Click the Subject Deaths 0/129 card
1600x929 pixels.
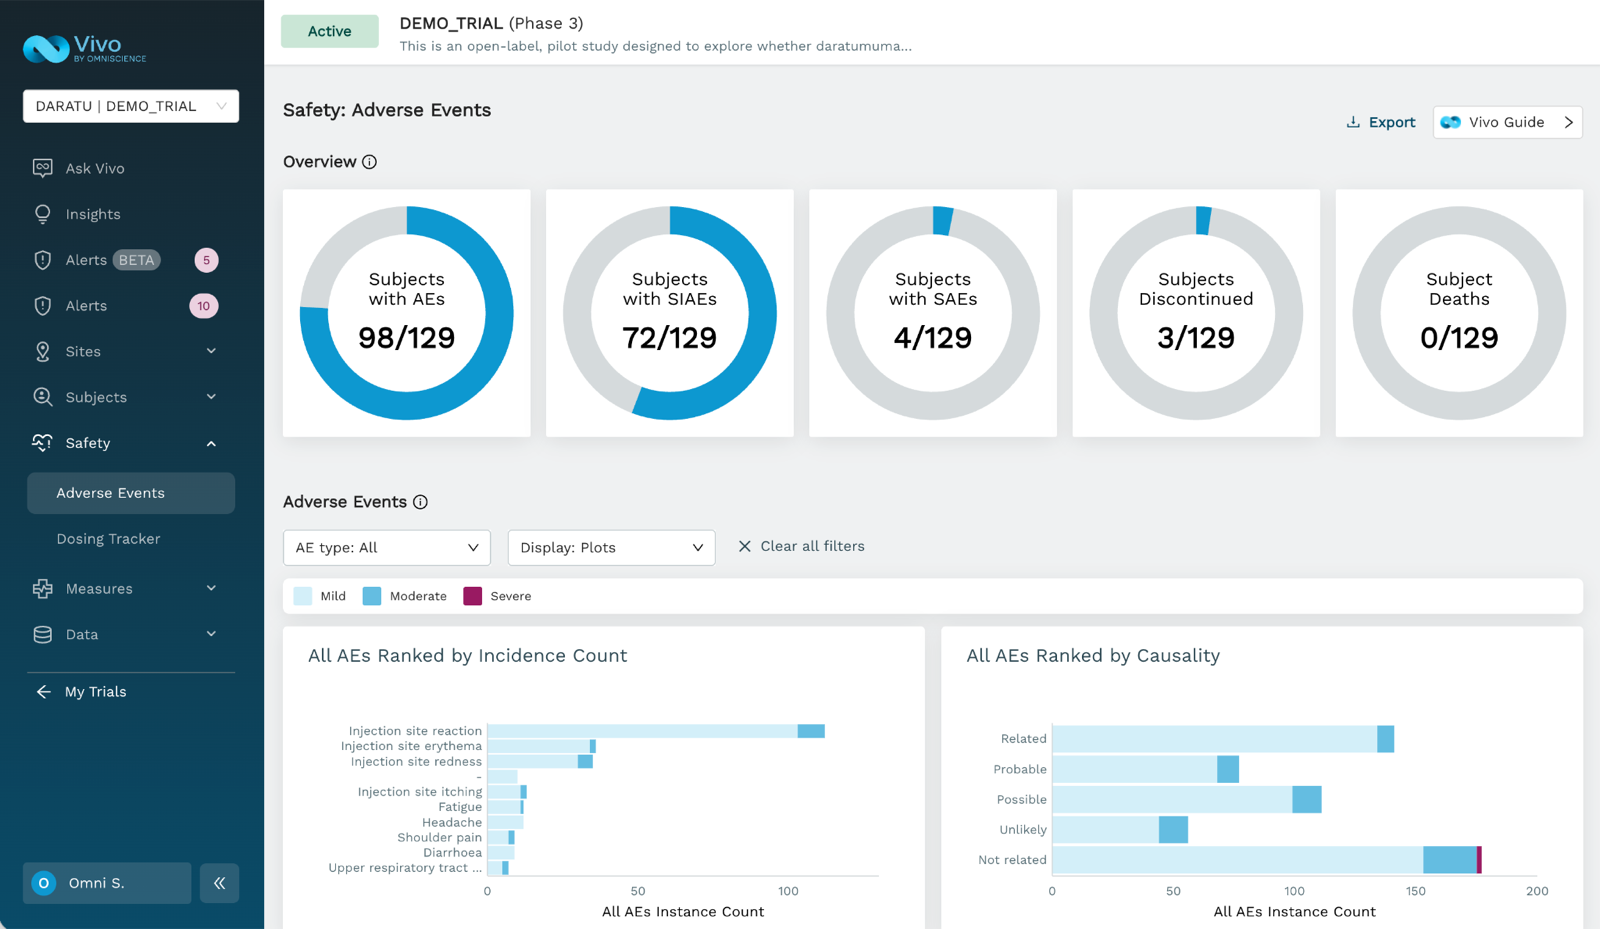coord(1459,313)
